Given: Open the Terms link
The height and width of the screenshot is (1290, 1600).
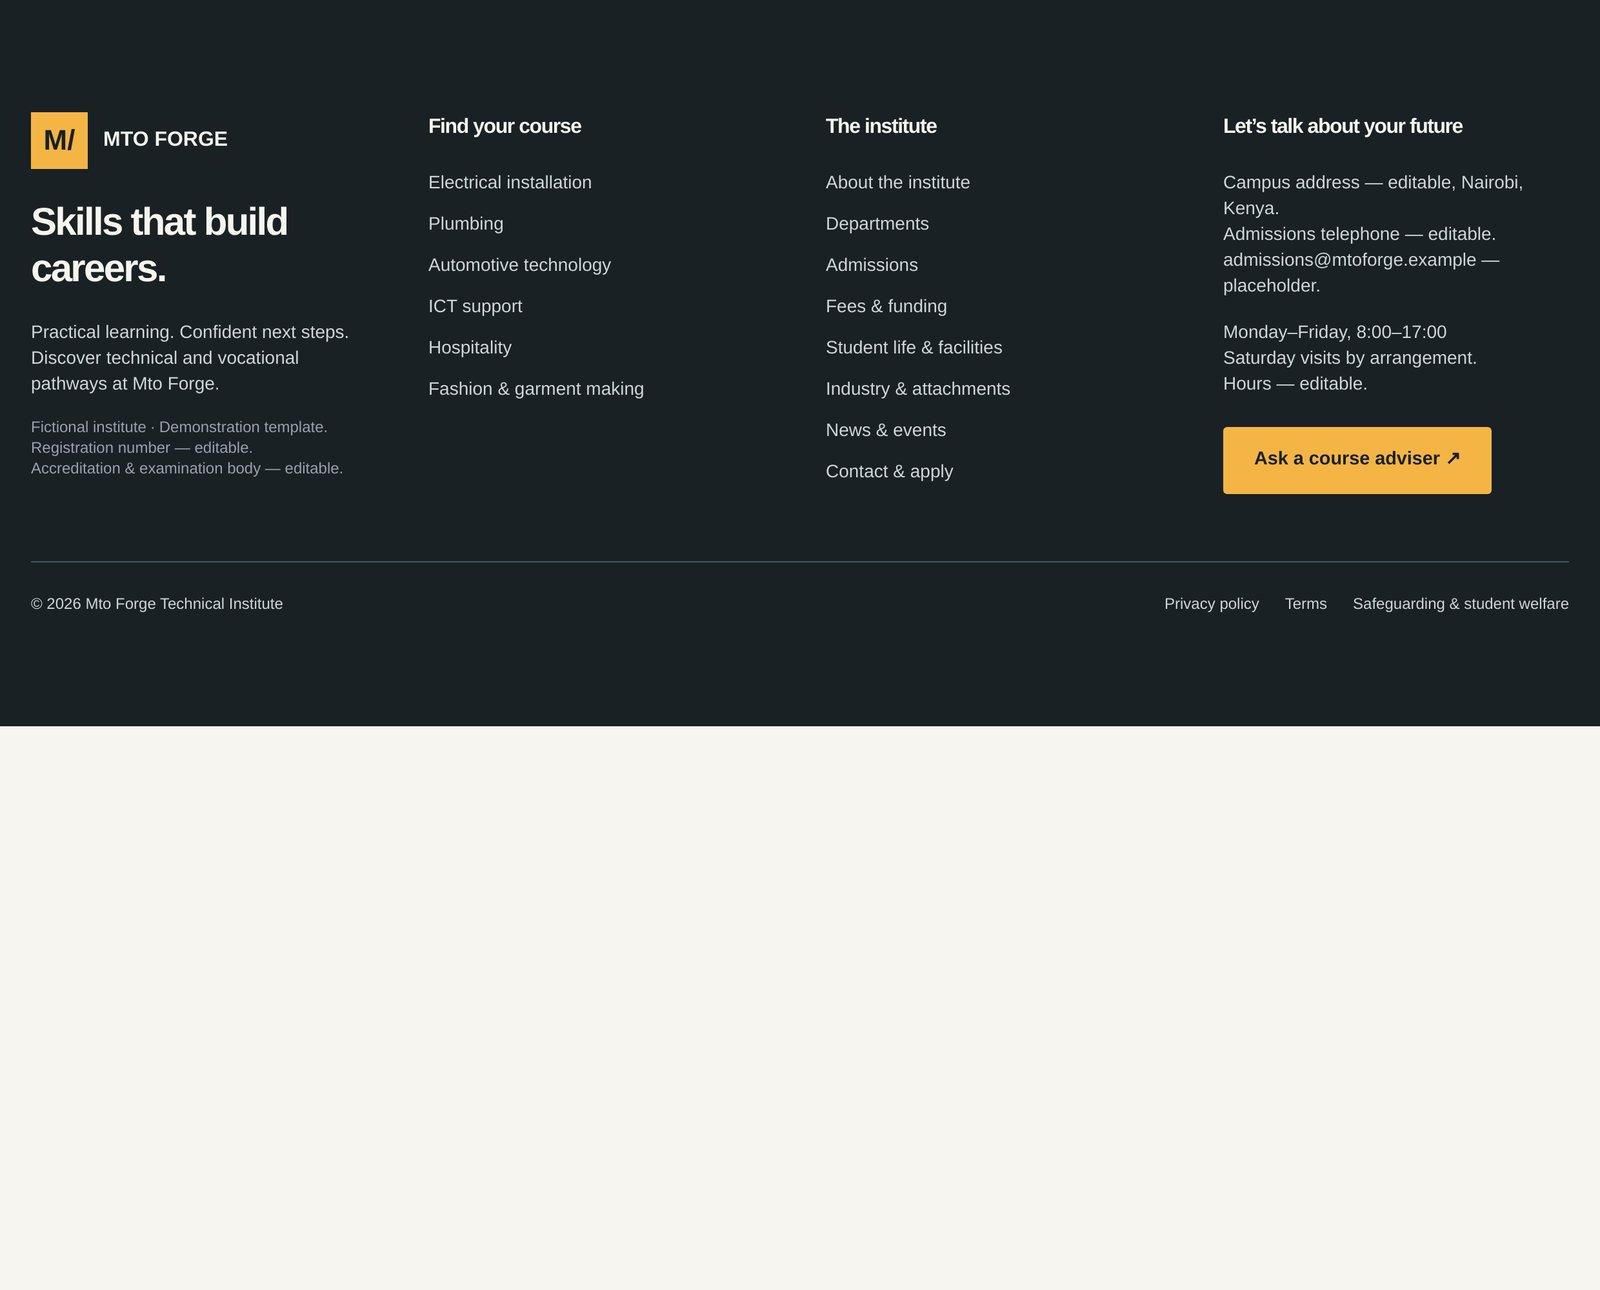Looking at the screenshot, I should click(1305, 604).
